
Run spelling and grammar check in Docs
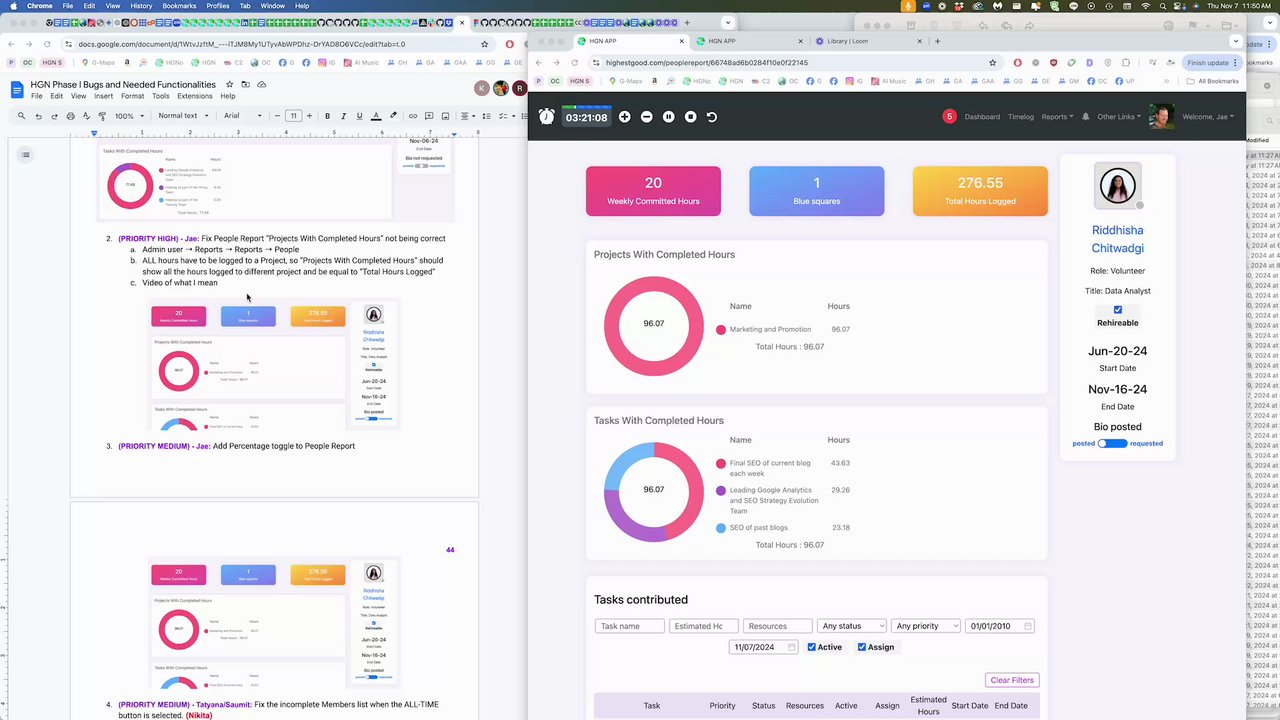tap(86, 116)
